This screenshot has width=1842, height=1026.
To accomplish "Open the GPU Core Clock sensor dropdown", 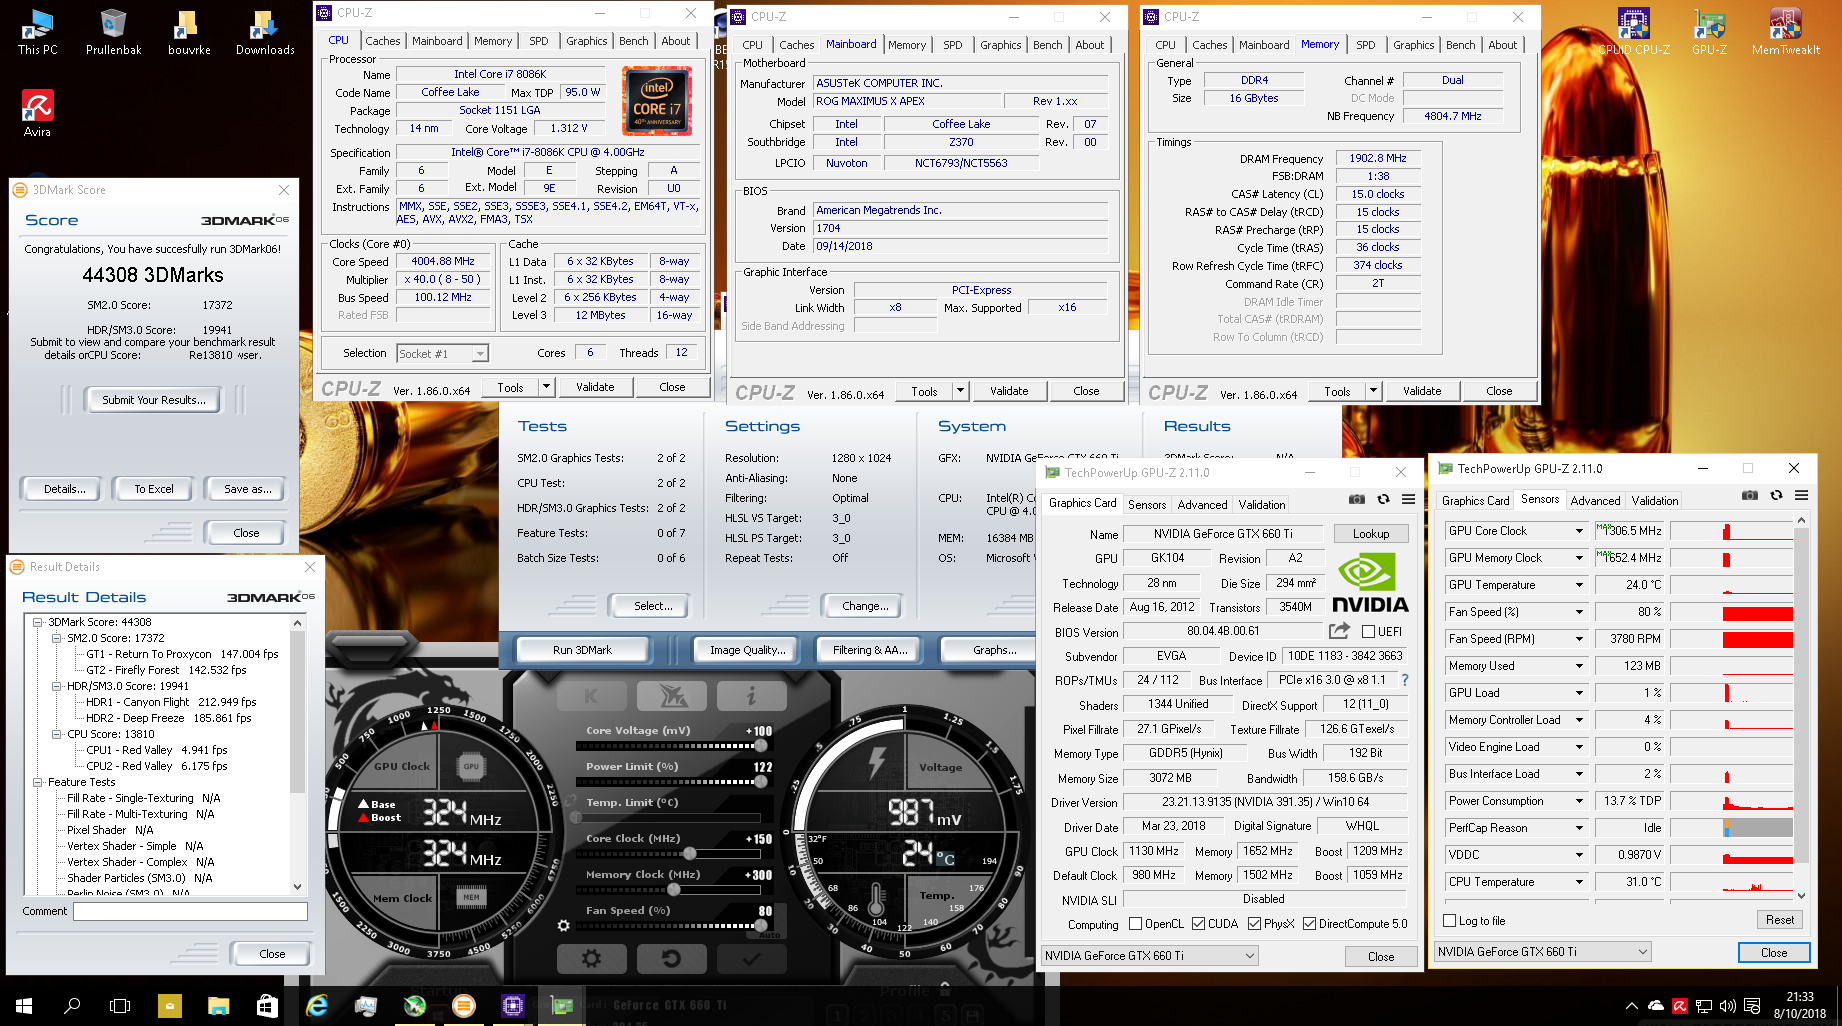I will [x=1580, y=531].
